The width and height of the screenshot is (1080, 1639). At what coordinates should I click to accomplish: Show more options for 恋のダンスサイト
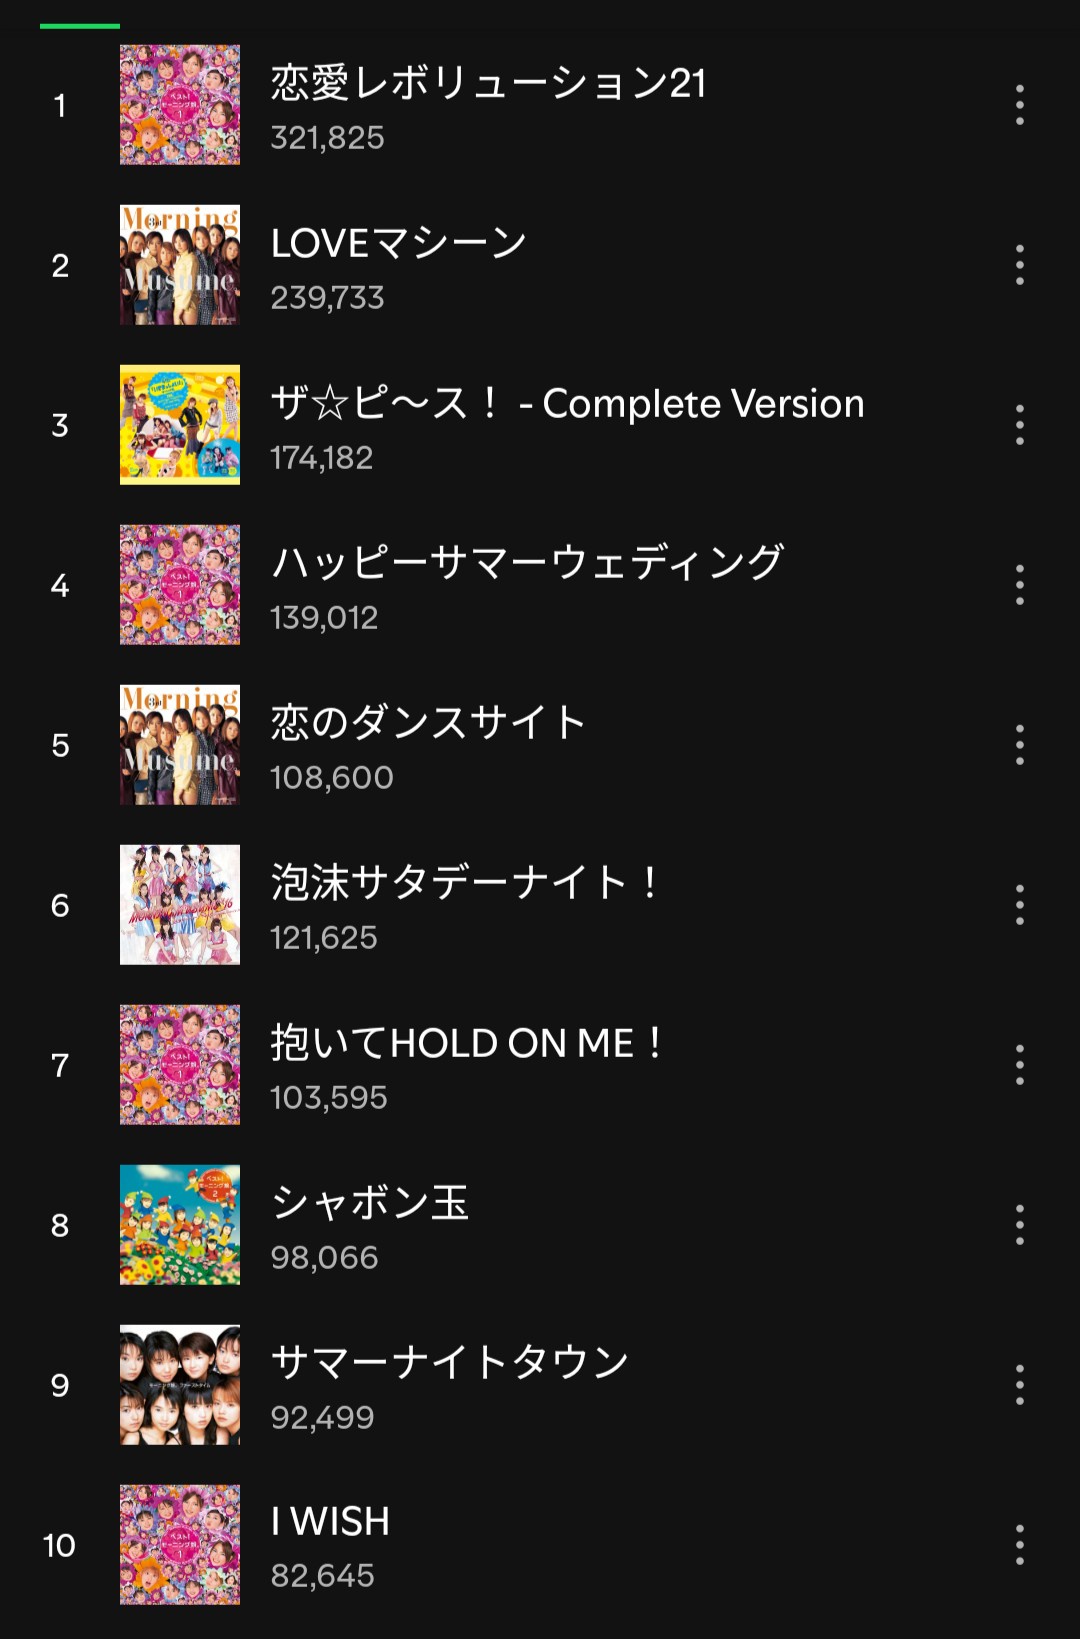click(x=1019, y=745)
